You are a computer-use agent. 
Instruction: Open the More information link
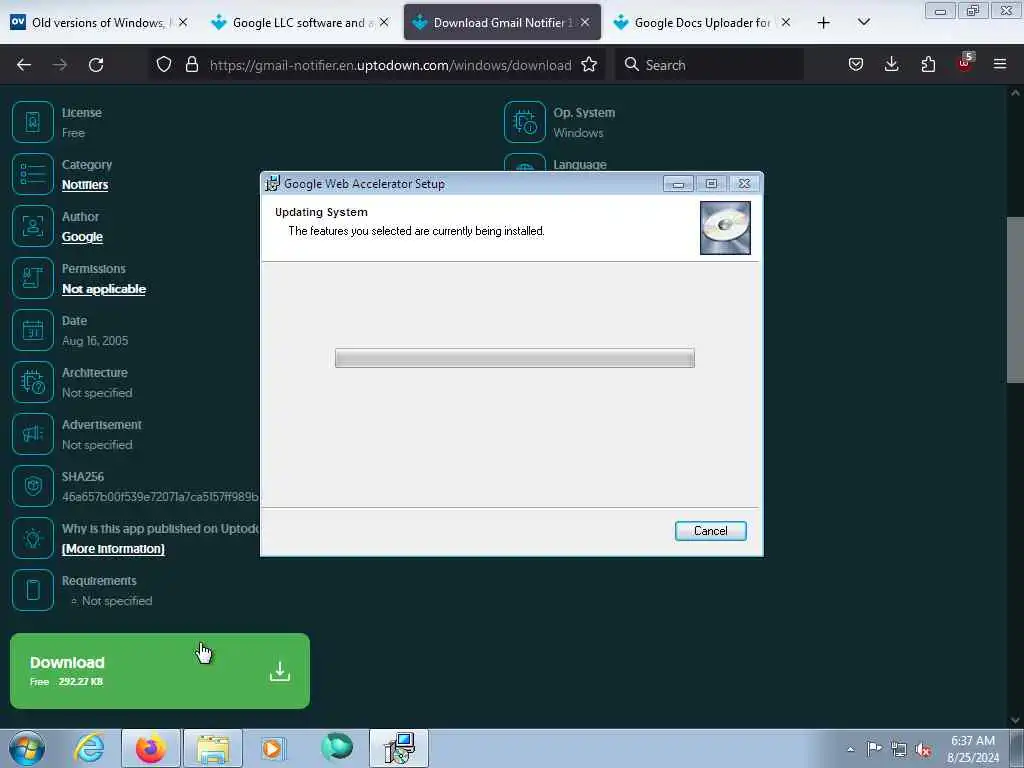tap(113, 549)
